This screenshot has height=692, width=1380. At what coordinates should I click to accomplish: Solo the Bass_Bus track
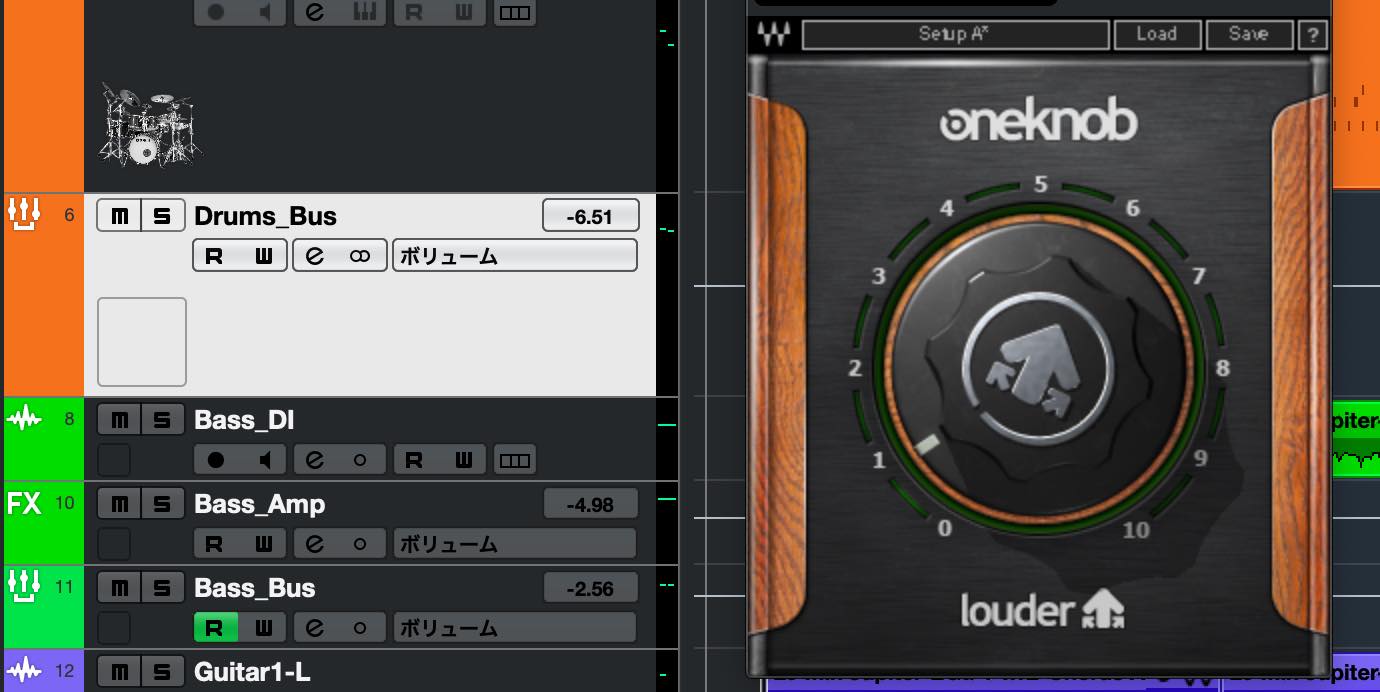click(x=163, y=588)
